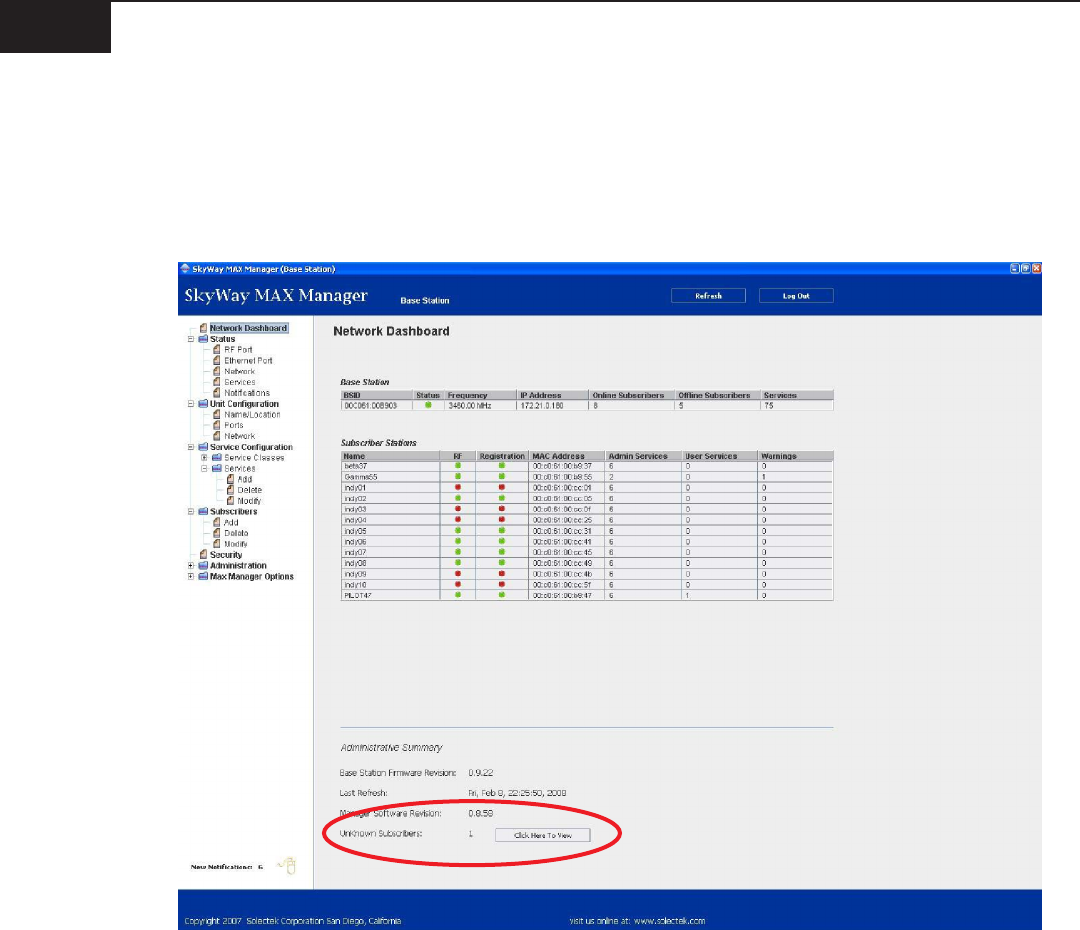This screenshot has height=930, width=1080.
Task: Click the Administration folder icon
Action: (203, 566)
